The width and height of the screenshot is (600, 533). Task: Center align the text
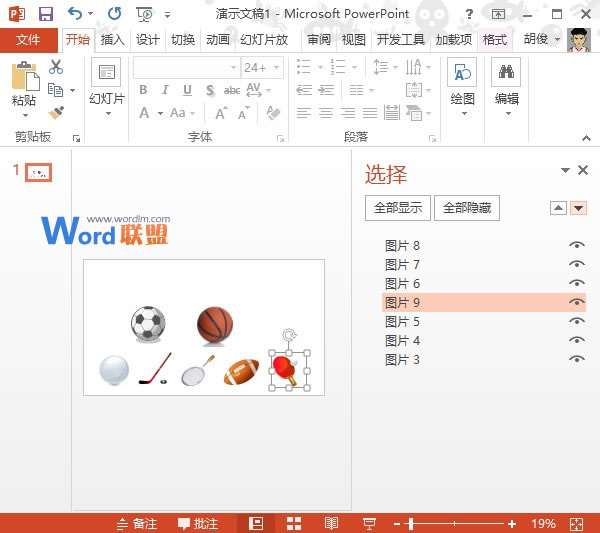[326, 113]
